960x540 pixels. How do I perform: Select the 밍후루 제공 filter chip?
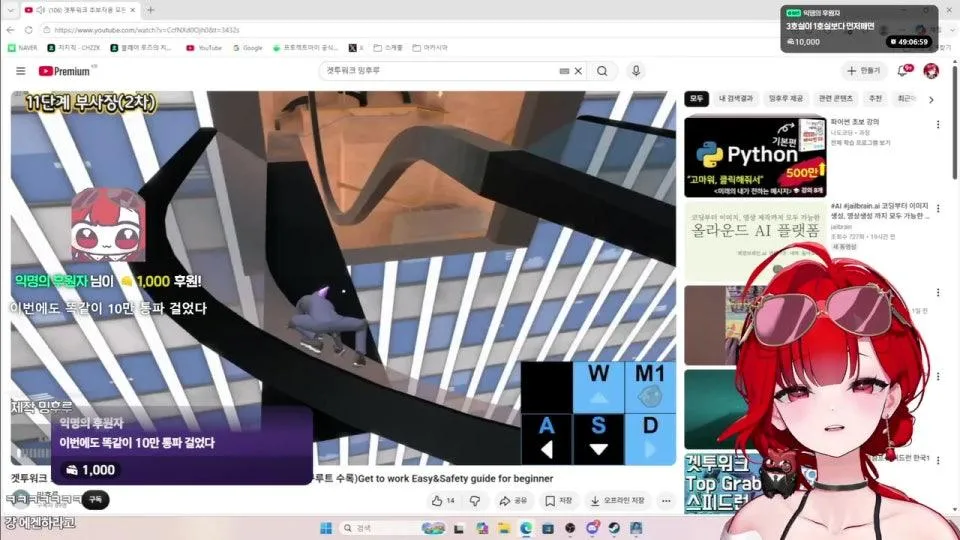786,99
